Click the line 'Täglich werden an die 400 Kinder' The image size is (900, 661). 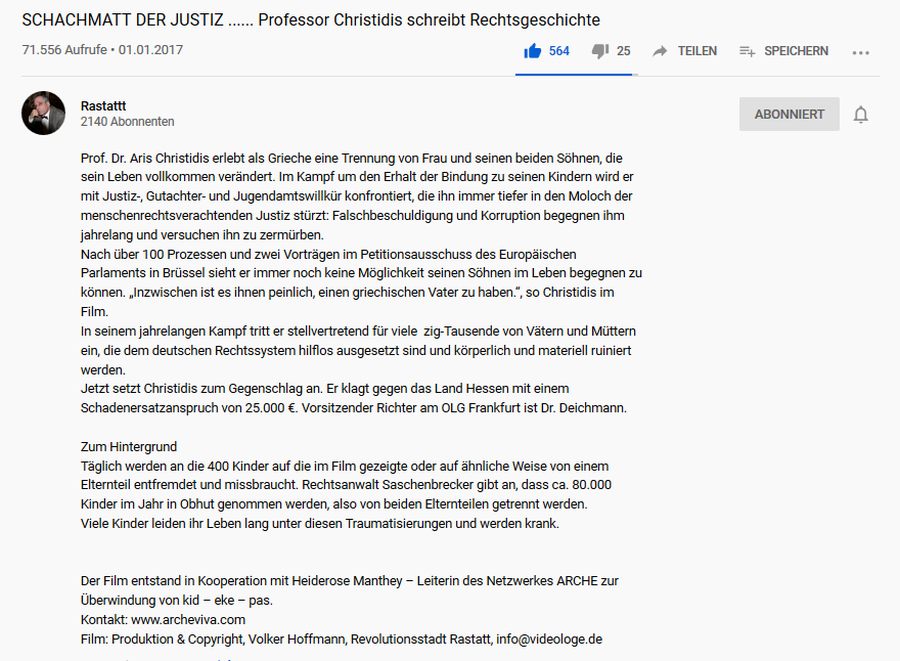344,466
